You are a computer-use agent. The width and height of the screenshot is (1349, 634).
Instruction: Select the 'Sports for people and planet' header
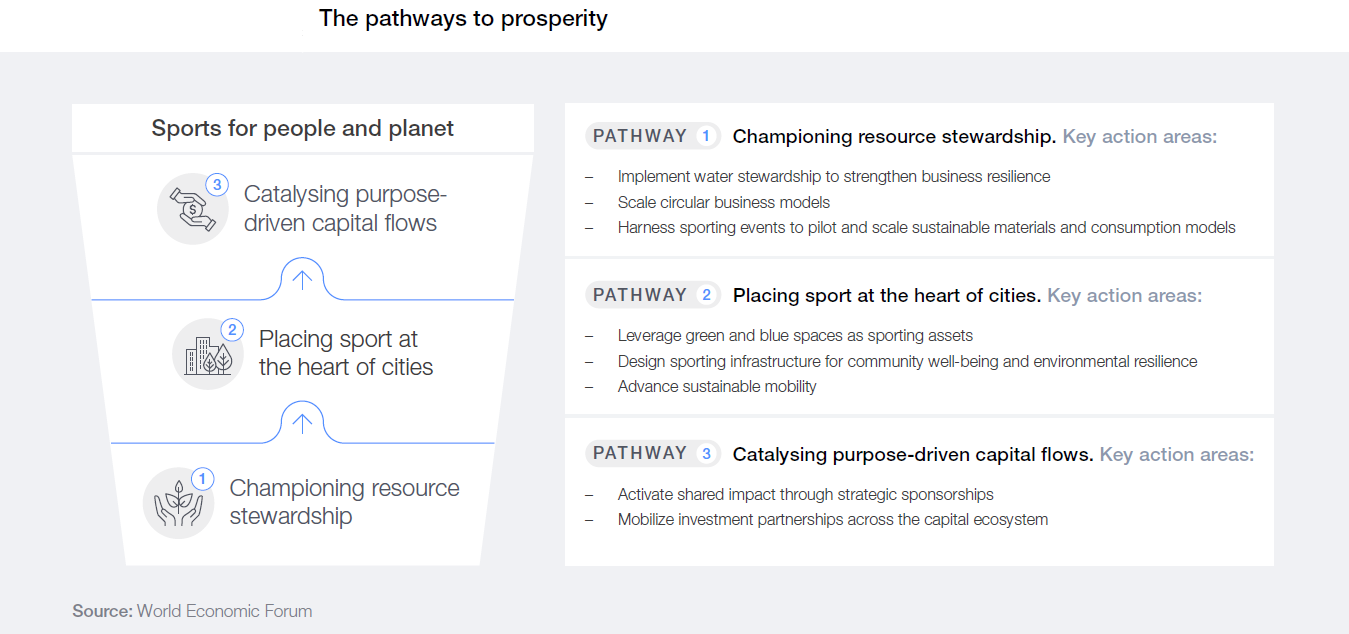click(303, 128)
